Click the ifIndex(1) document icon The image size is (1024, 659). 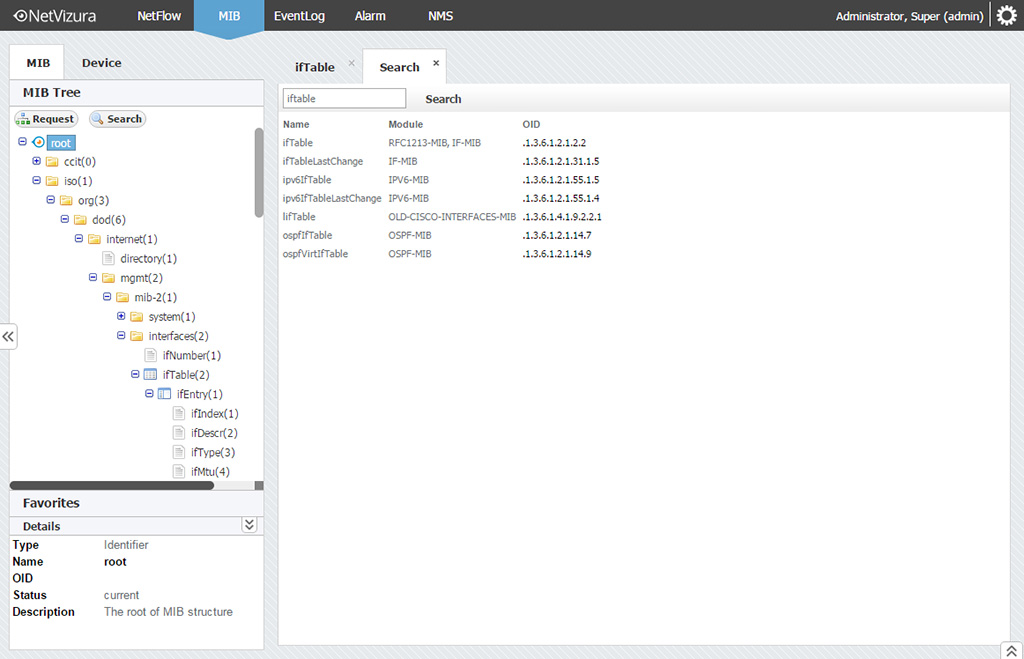pyautogui.click(x=179, y=413)
